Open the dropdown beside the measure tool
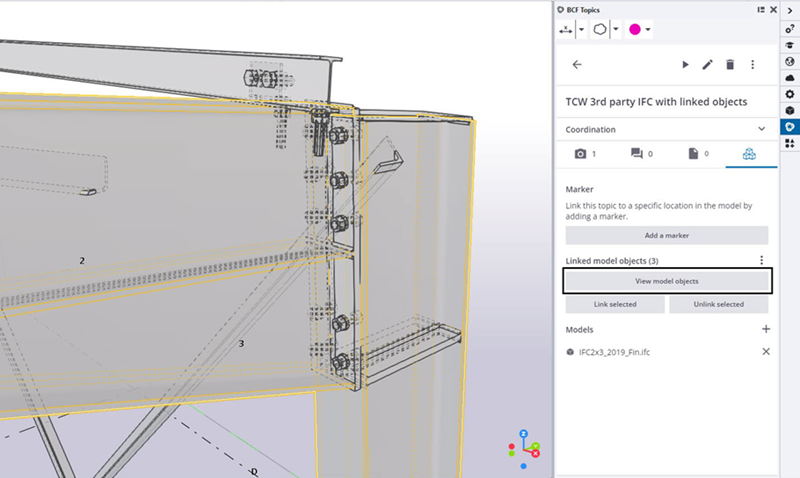 coord(581,30)
